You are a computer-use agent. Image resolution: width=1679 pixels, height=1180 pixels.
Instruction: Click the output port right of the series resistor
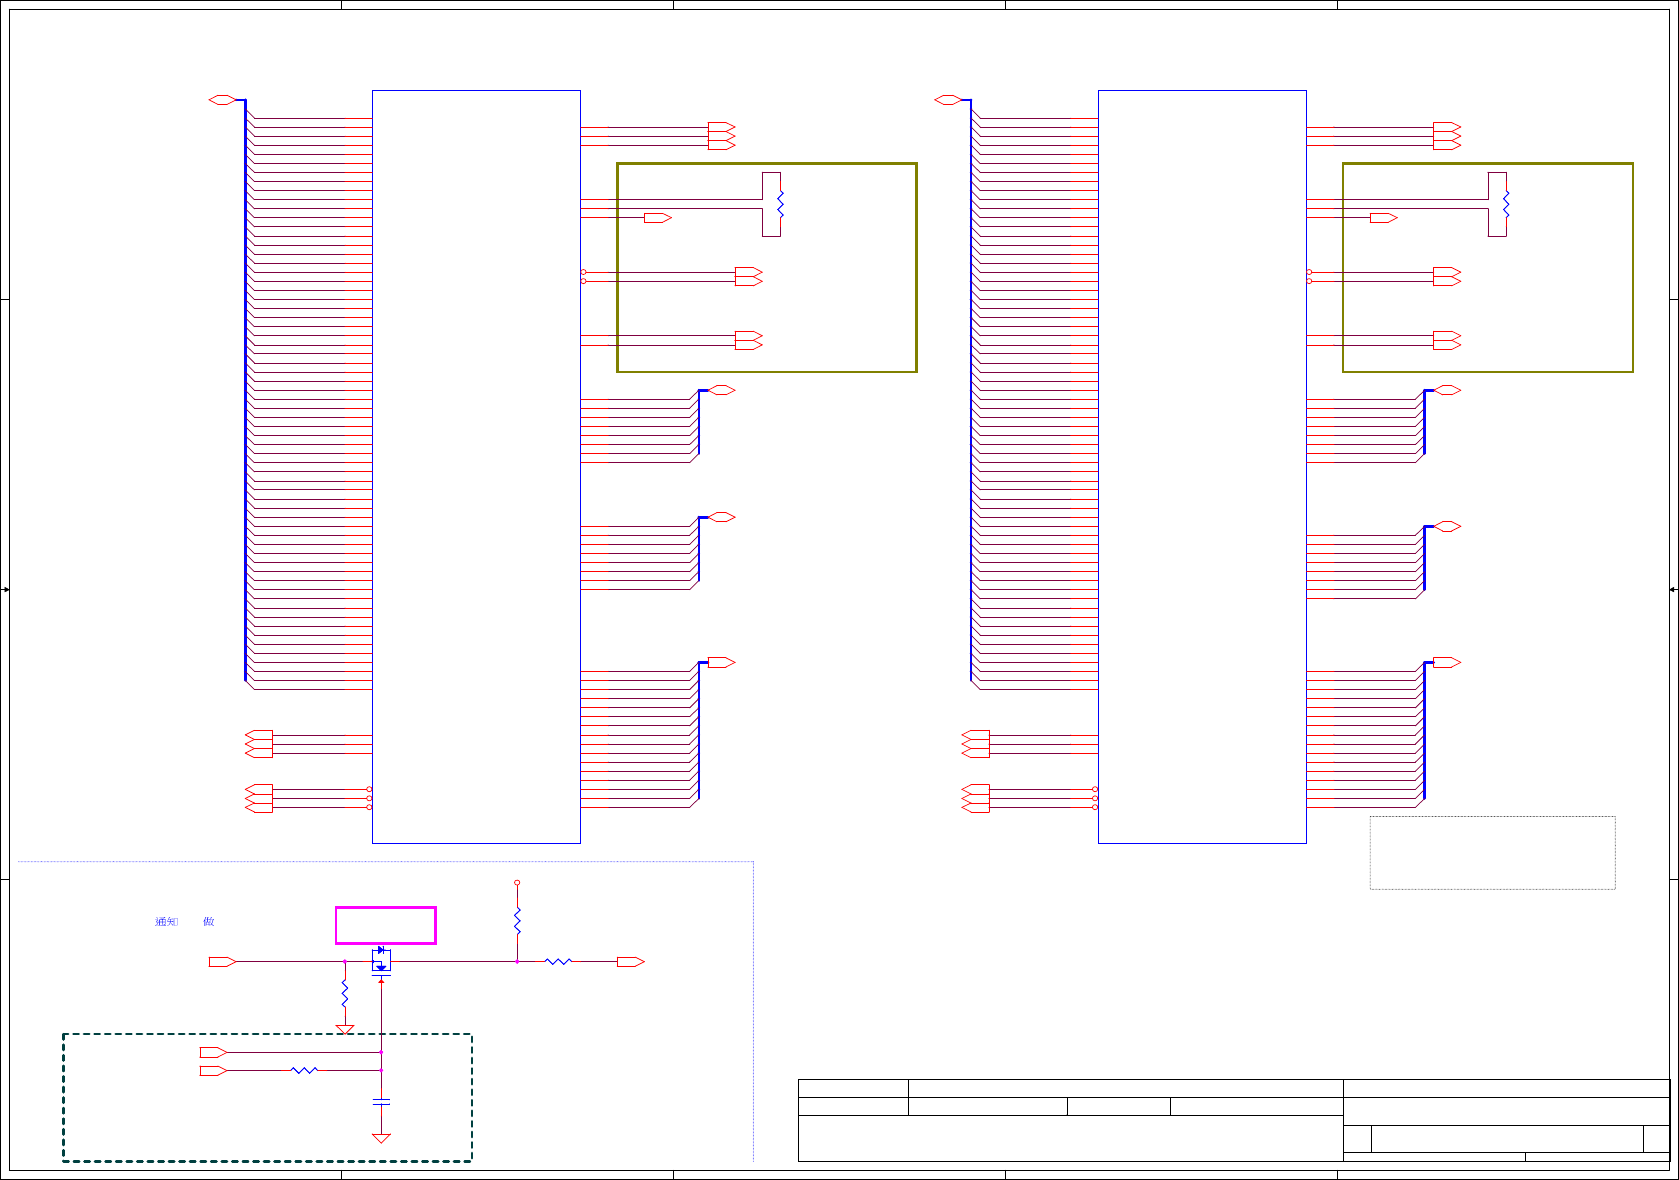tap(631, 962)
